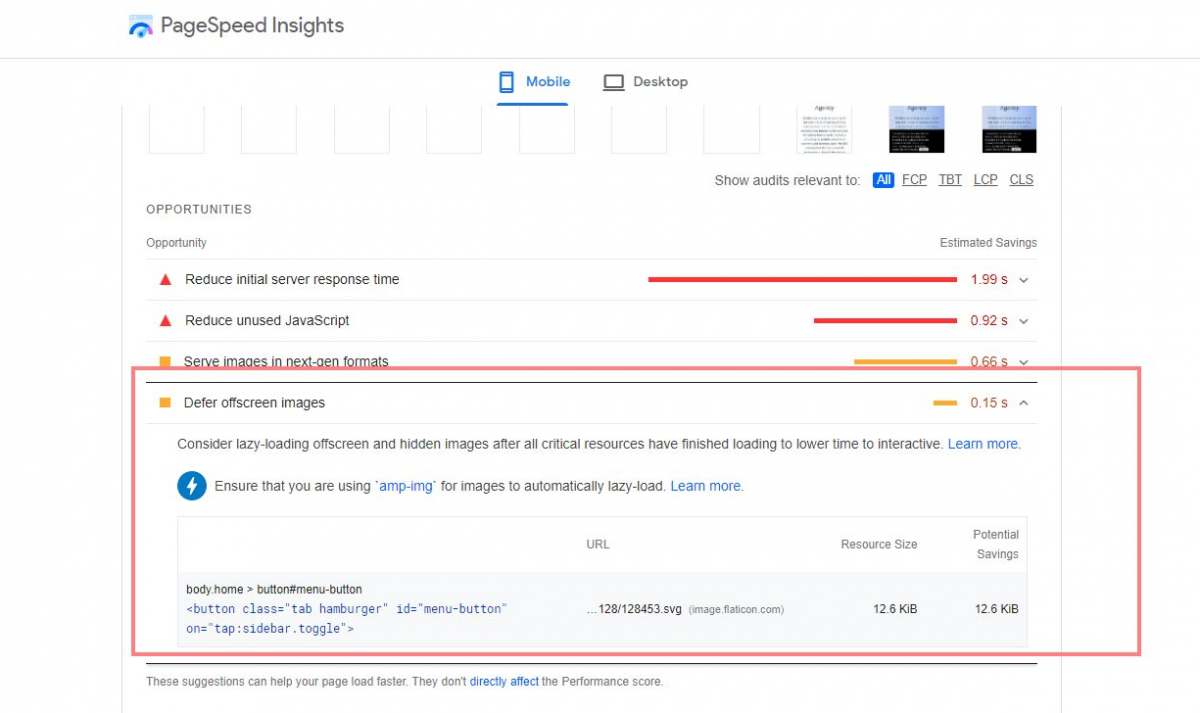The height and width of the screenshot is (713, 1200).
Task: Click the desktop monitor icon
Action: pos(614,82)
